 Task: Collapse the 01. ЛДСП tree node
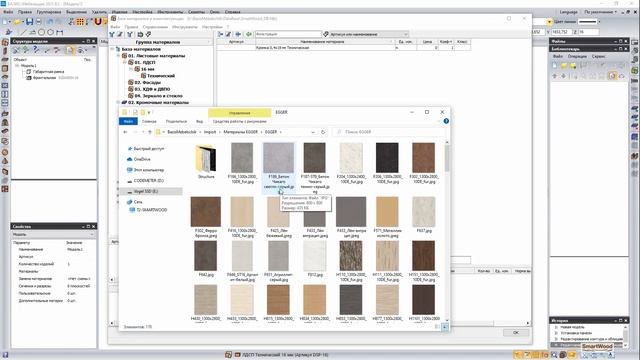[125, 62]
